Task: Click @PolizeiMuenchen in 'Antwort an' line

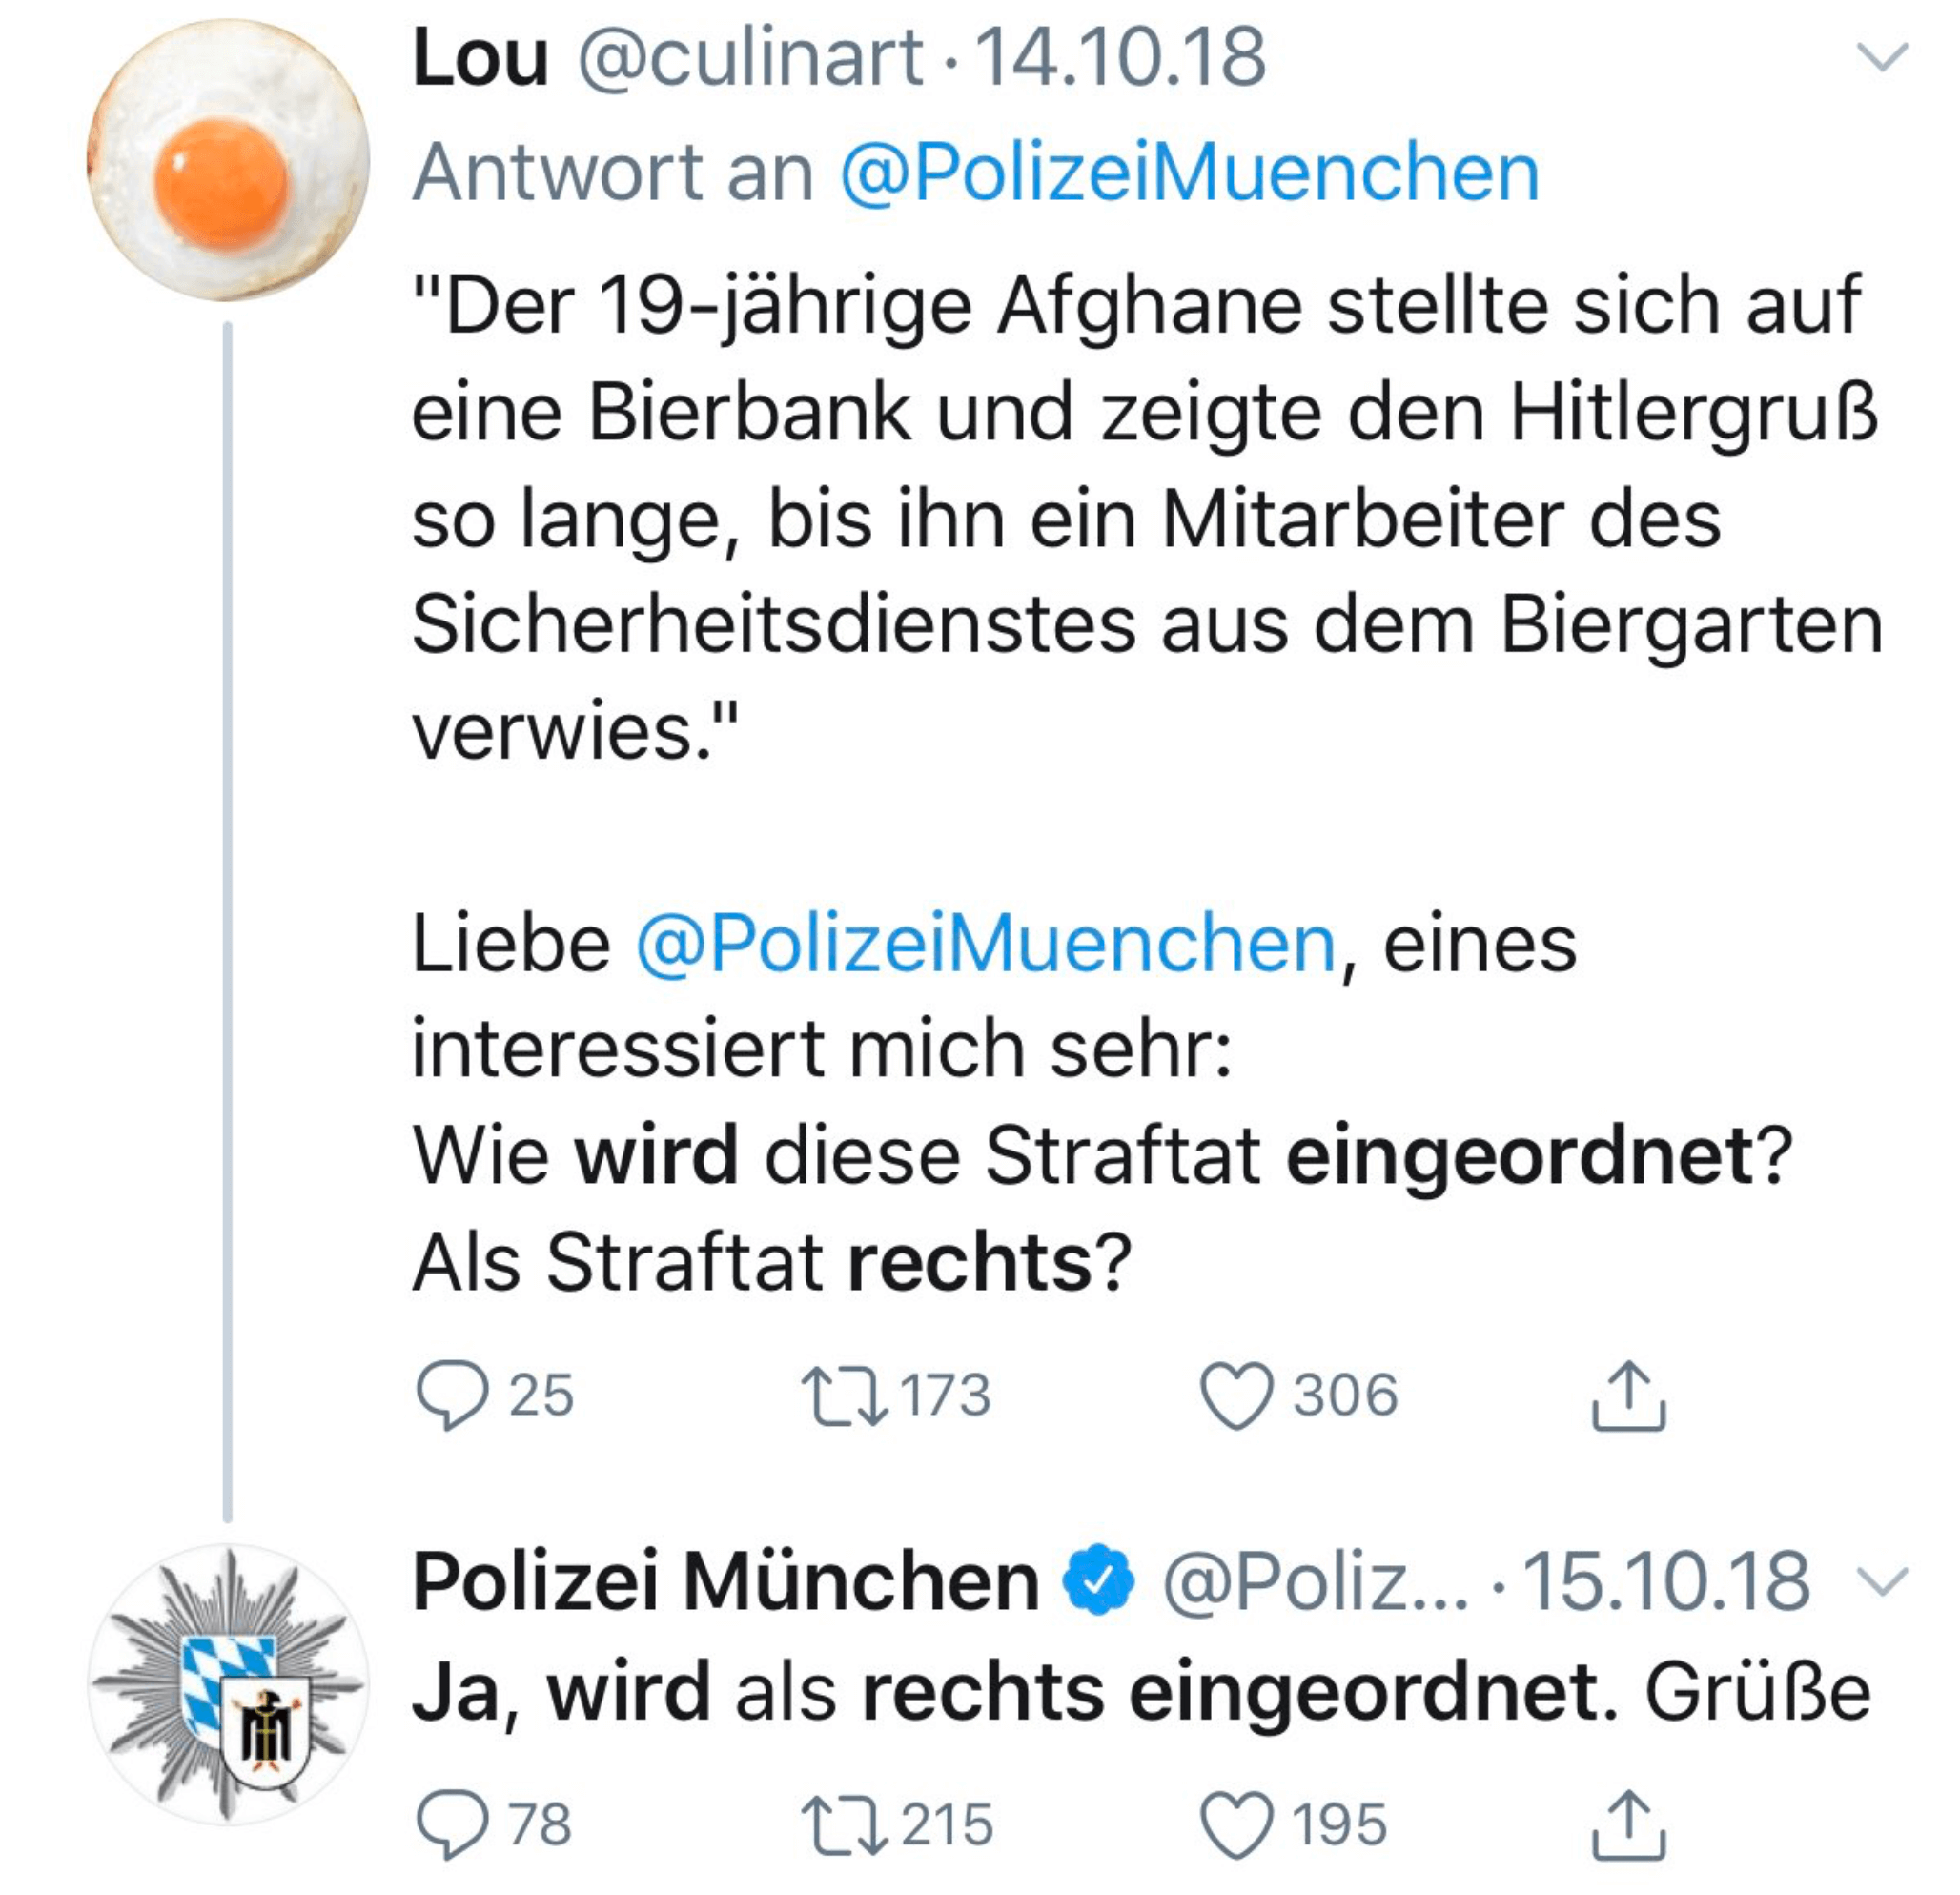Action: [x=1189, y=173]
